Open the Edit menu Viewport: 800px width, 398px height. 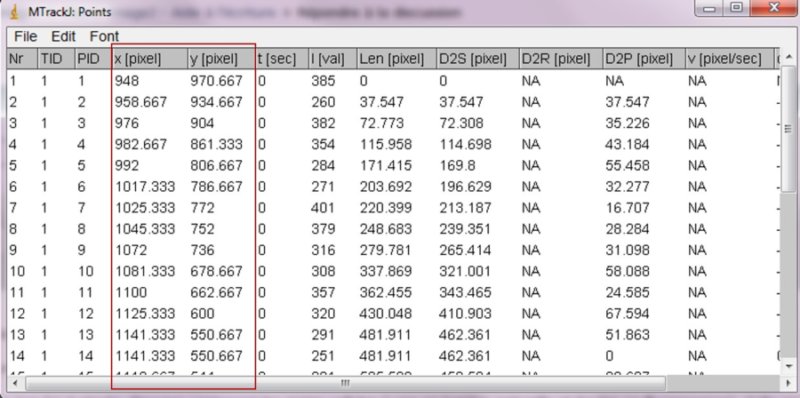(63, 37)
